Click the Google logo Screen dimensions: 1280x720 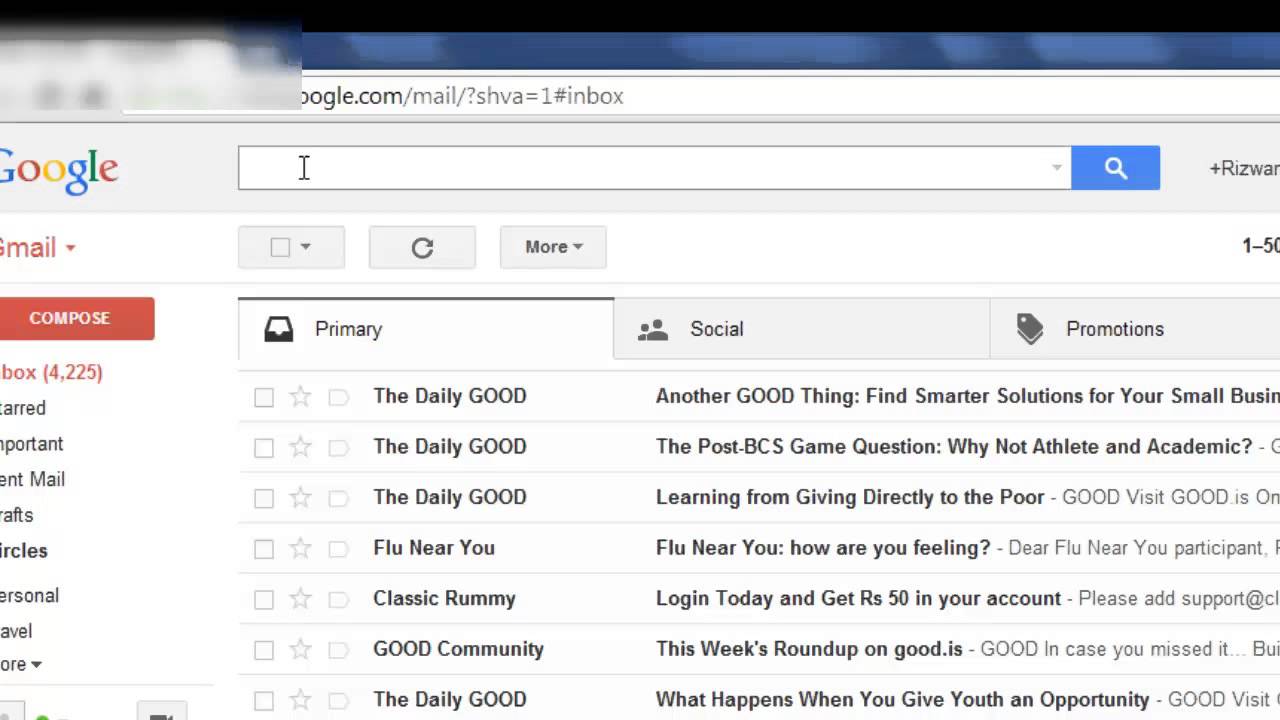(58, 170)
